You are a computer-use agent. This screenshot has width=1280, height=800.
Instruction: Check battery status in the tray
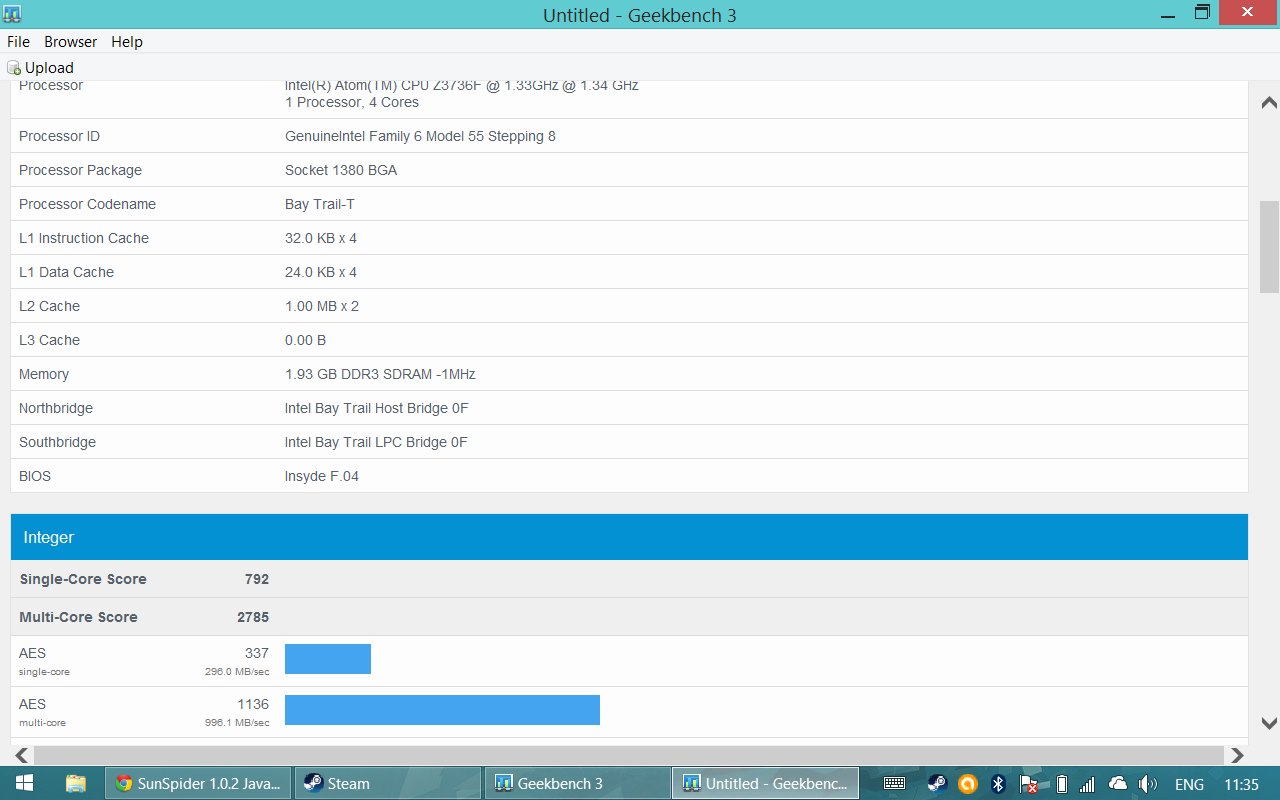tap(1062, 783)
